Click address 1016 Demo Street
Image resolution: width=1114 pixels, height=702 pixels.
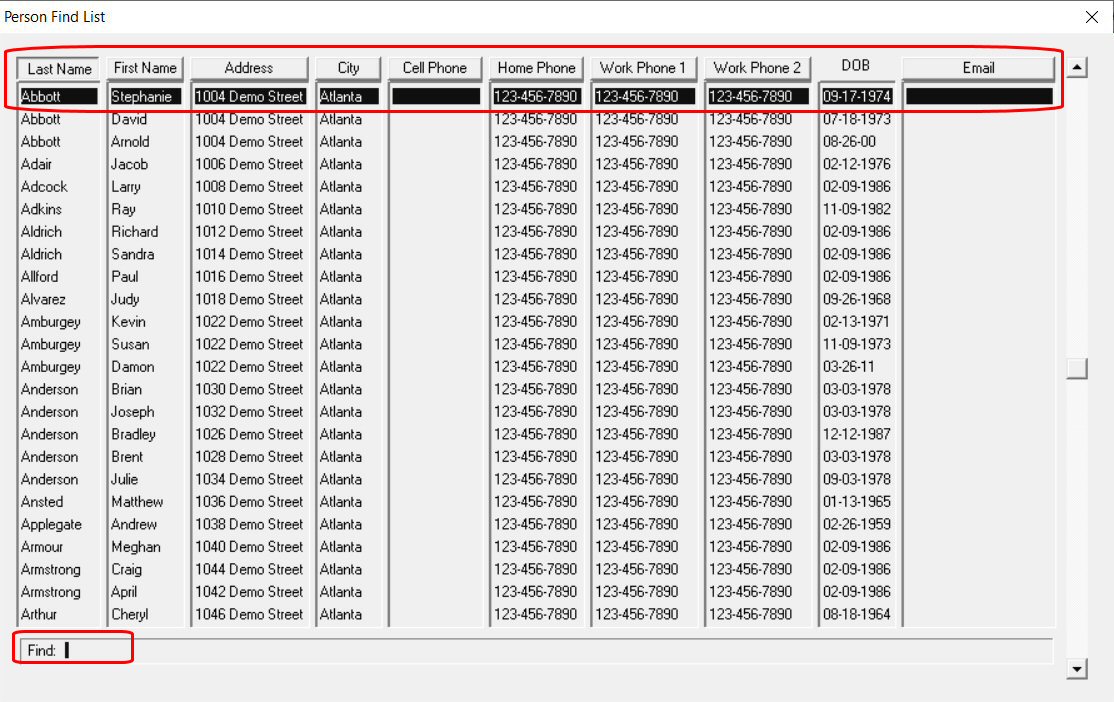(249, 277)
